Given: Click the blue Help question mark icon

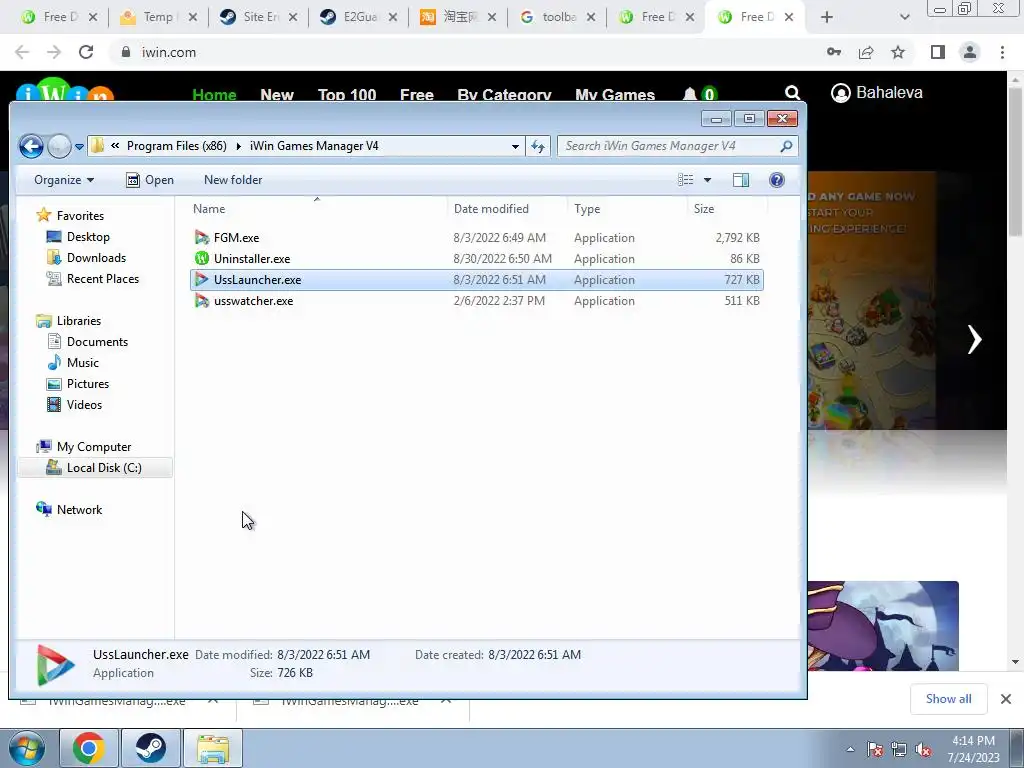Looking at the screenshot, I should [776, 180].
